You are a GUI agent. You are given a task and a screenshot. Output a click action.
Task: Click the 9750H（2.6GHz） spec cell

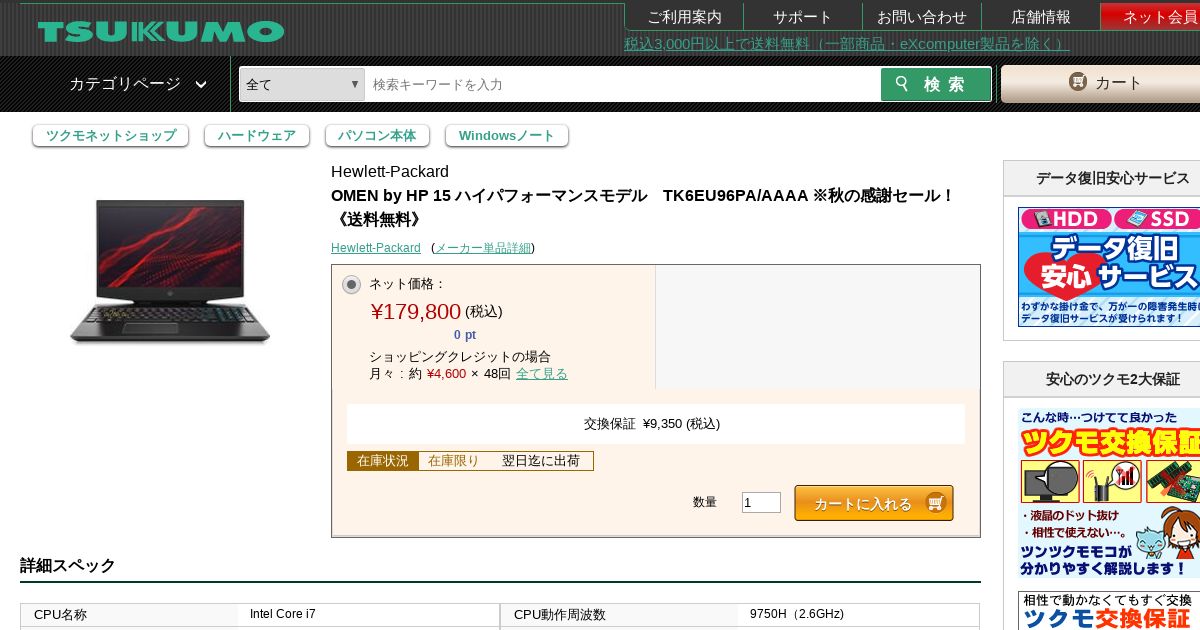click(x=859, y=614)
